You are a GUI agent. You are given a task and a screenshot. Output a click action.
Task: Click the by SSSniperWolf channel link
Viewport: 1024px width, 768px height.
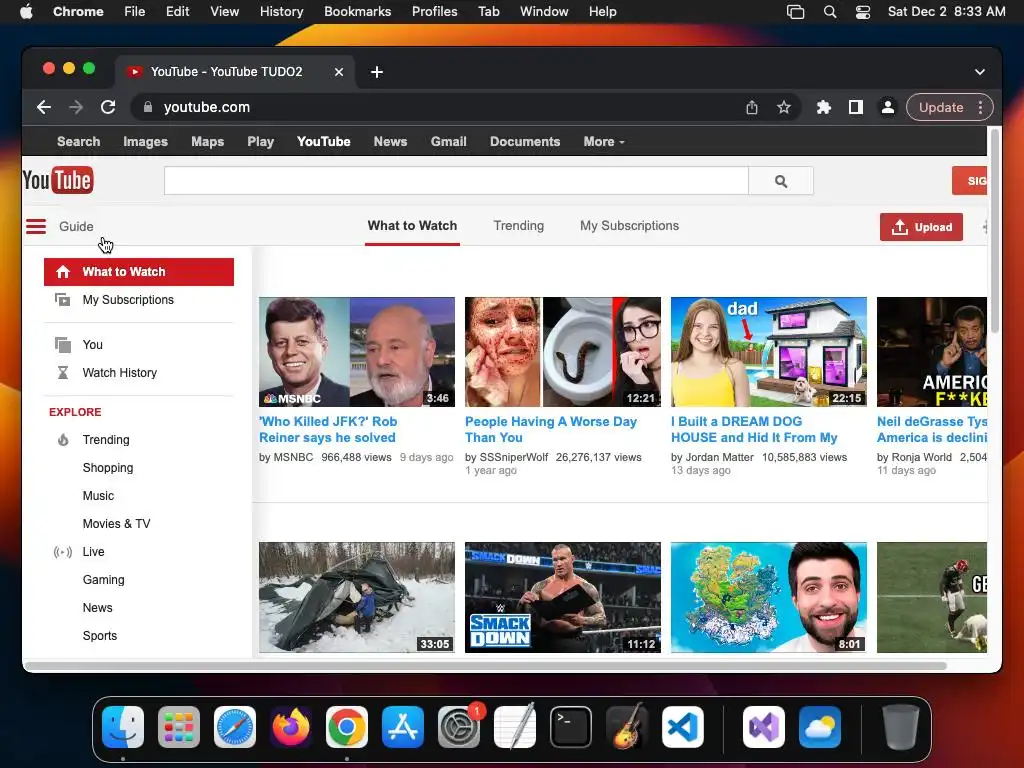pos(506,458)
